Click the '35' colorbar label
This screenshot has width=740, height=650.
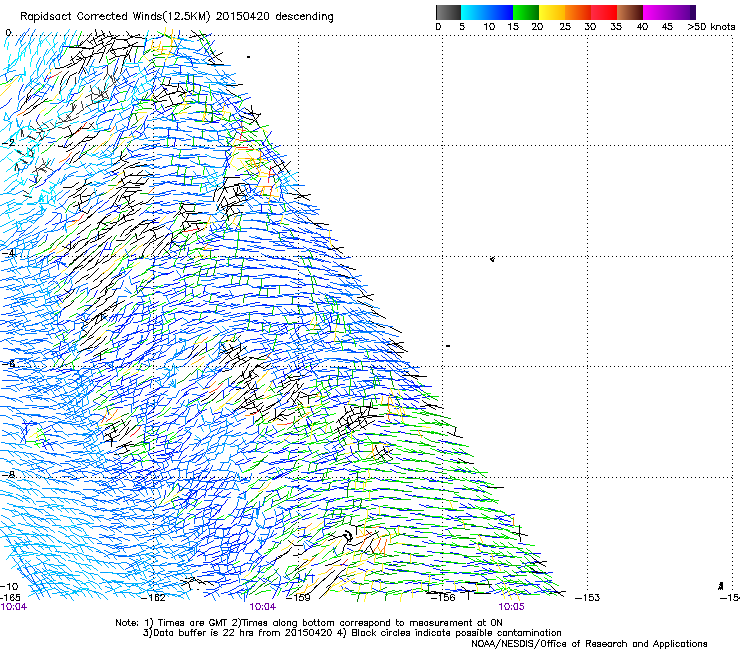coord(616,27)
